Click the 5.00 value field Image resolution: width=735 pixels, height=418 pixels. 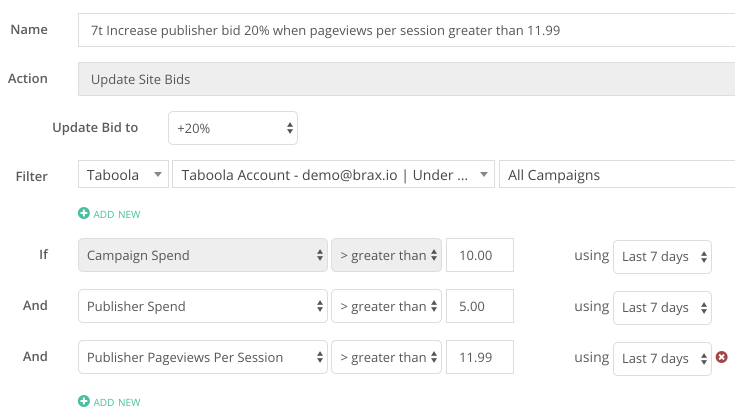tap(480, 306)
